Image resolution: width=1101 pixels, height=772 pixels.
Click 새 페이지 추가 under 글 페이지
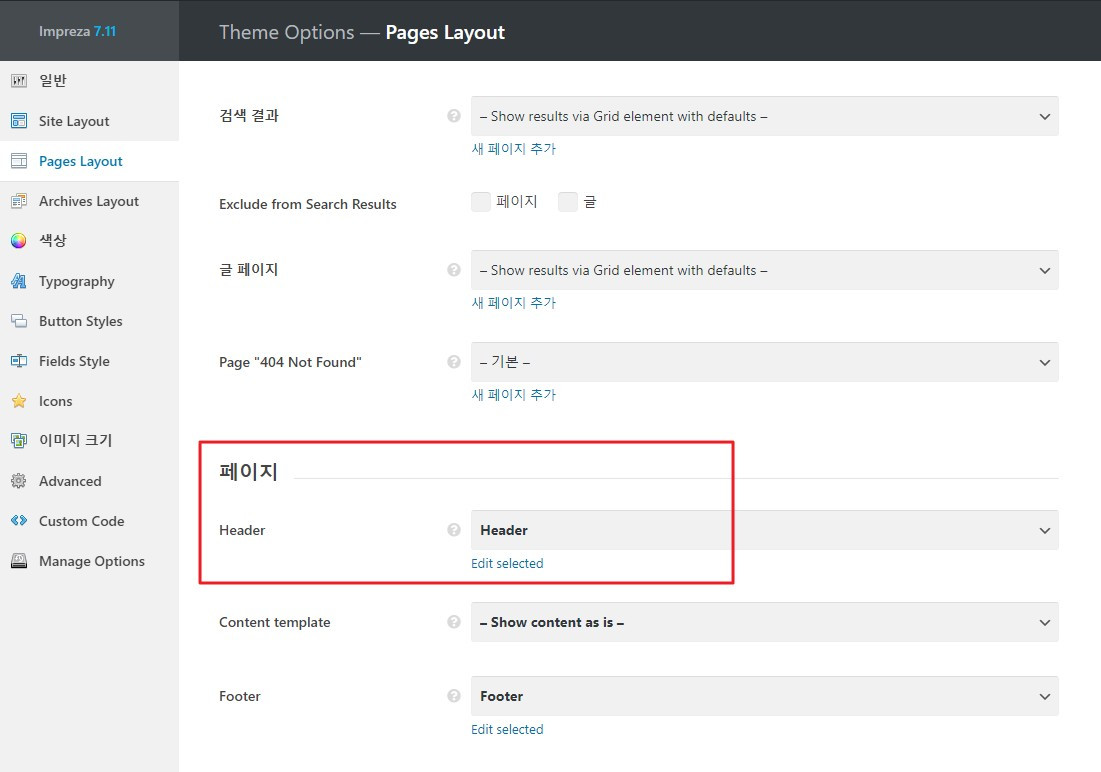[x=513, y=303]
